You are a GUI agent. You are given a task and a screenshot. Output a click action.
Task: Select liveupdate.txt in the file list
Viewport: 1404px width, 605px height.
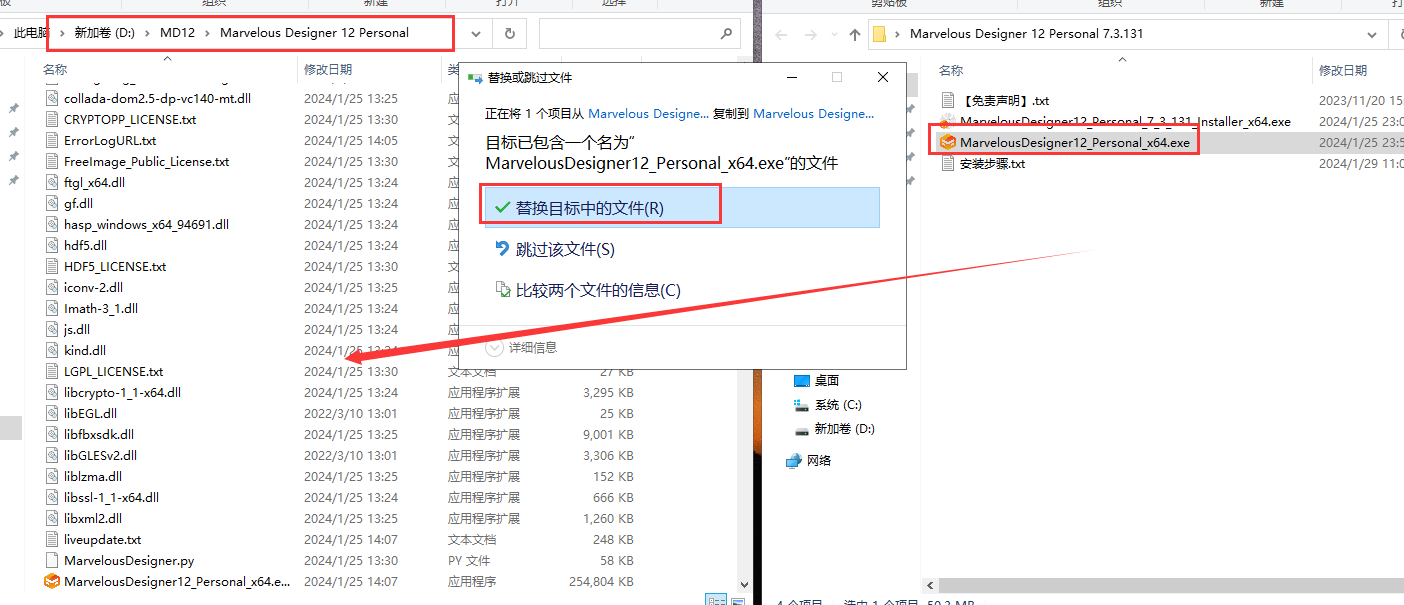(x=102, y=539)
